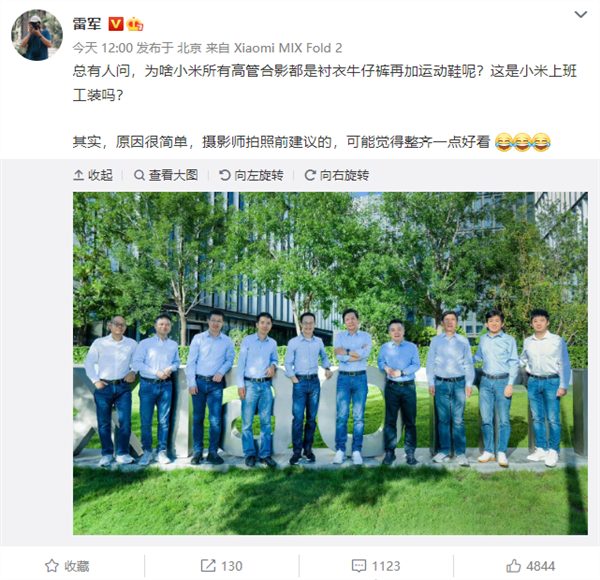This screenshot has width=600, height=580.
Task: Click the orange V verified badge
Action: [116, 24]
